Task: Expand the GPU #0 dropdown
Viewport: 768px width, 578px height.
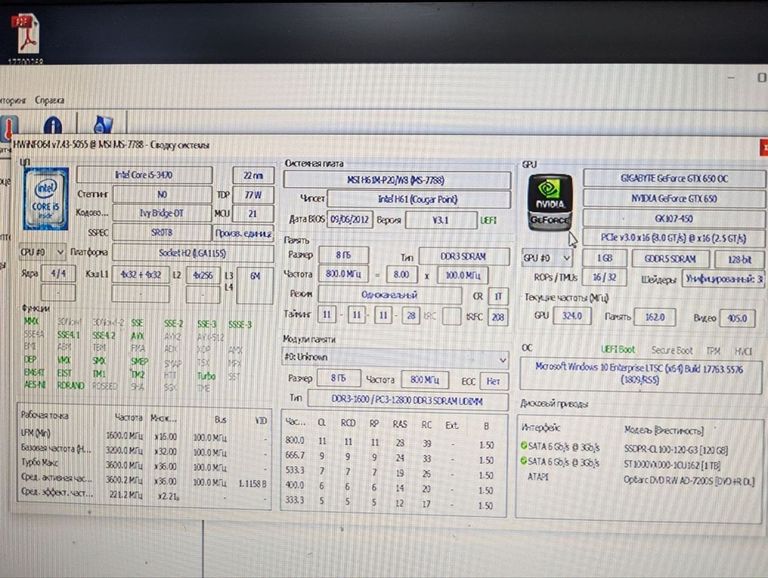Action: (547, 258)
